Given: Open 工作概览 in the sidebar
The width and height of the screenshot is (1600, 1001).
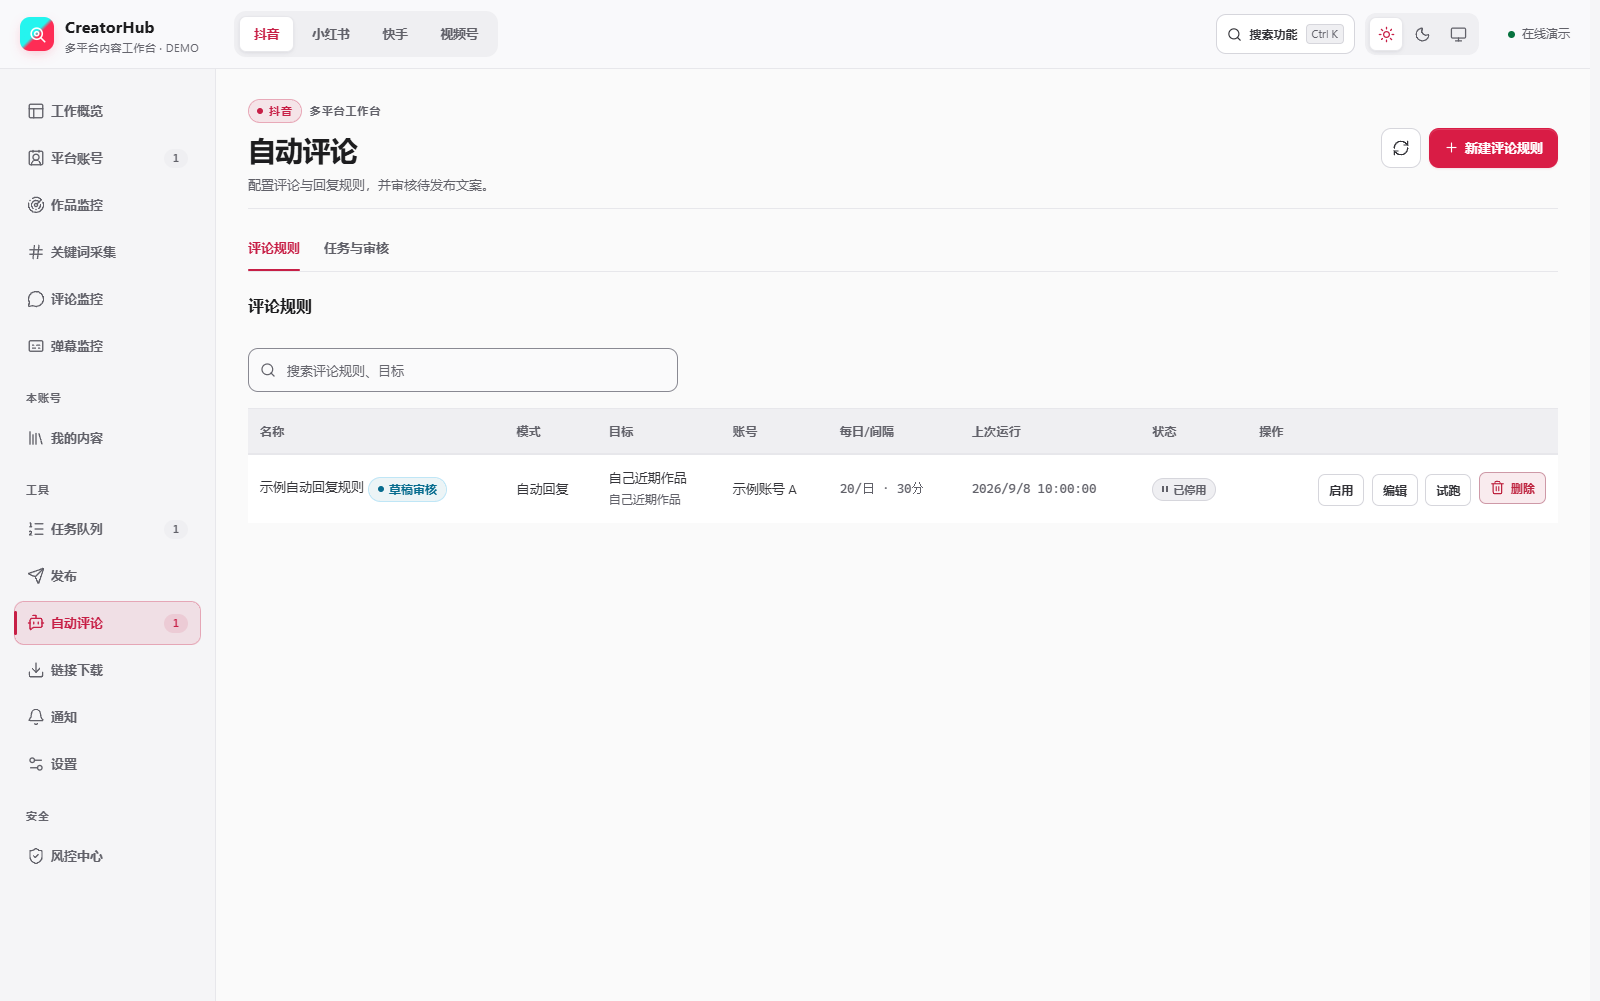Looking at the screenshot, I should click(x=107, y=111).
